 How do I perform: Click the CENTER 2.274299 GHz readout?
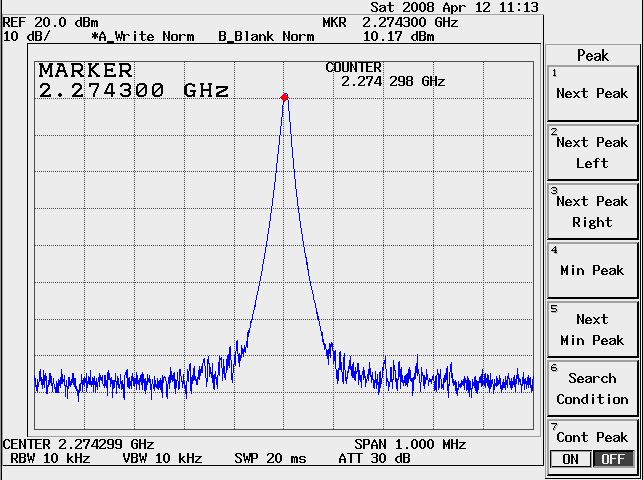[79, 443]
